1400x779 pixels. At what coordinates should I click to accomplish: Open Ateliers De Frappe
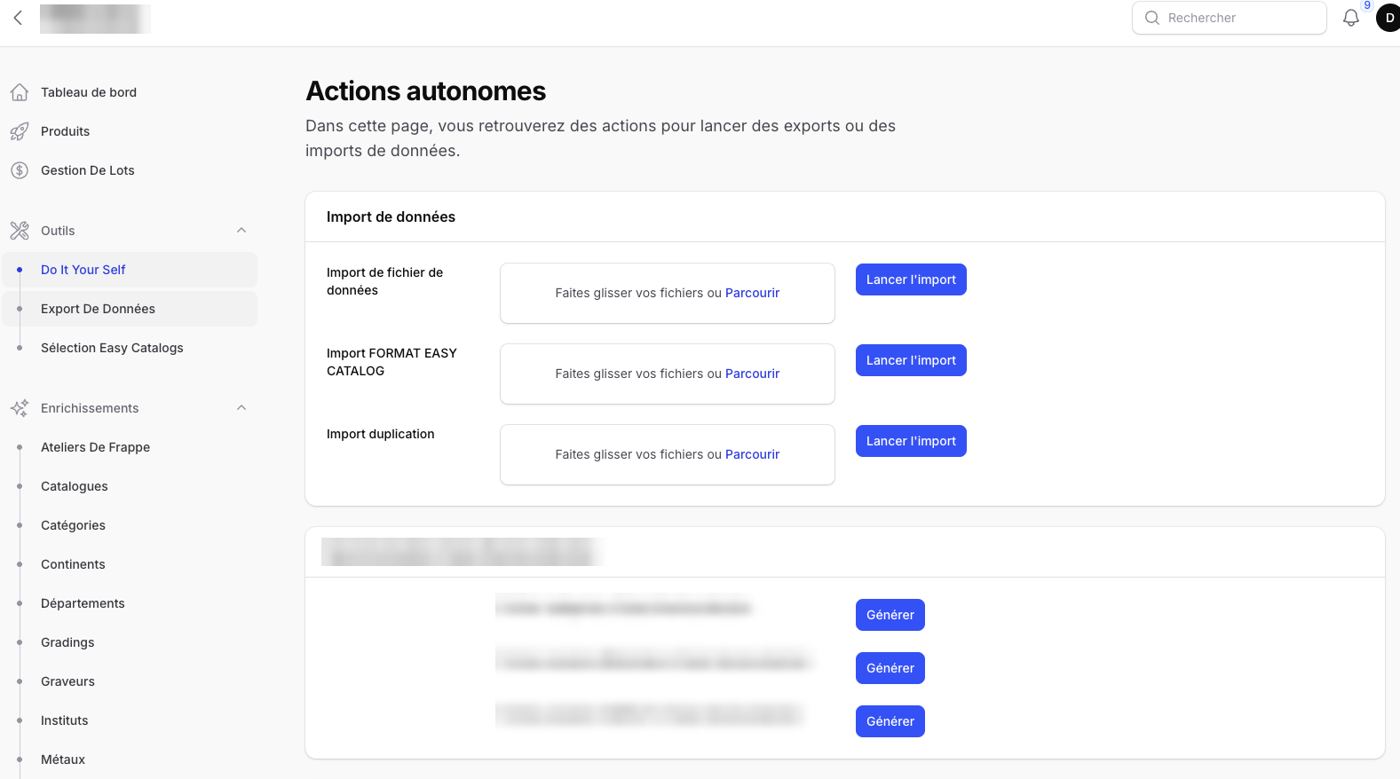pyautogui.click(x=95, y=447)
